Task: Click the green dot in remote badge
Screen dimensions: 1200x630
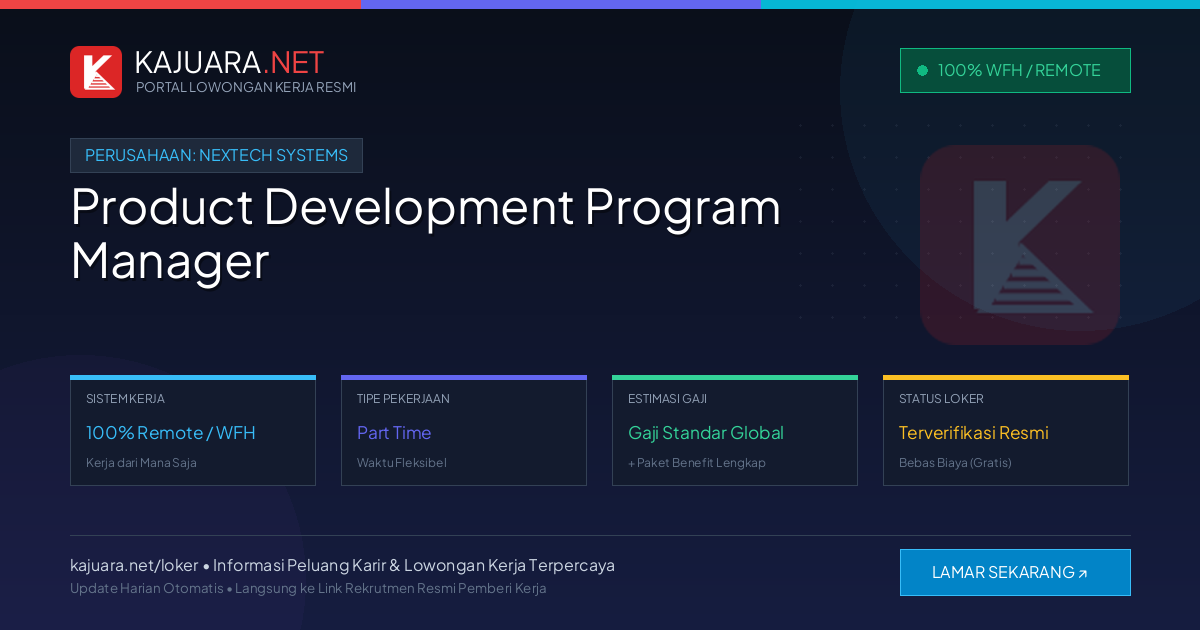Action: coord(922,70)
